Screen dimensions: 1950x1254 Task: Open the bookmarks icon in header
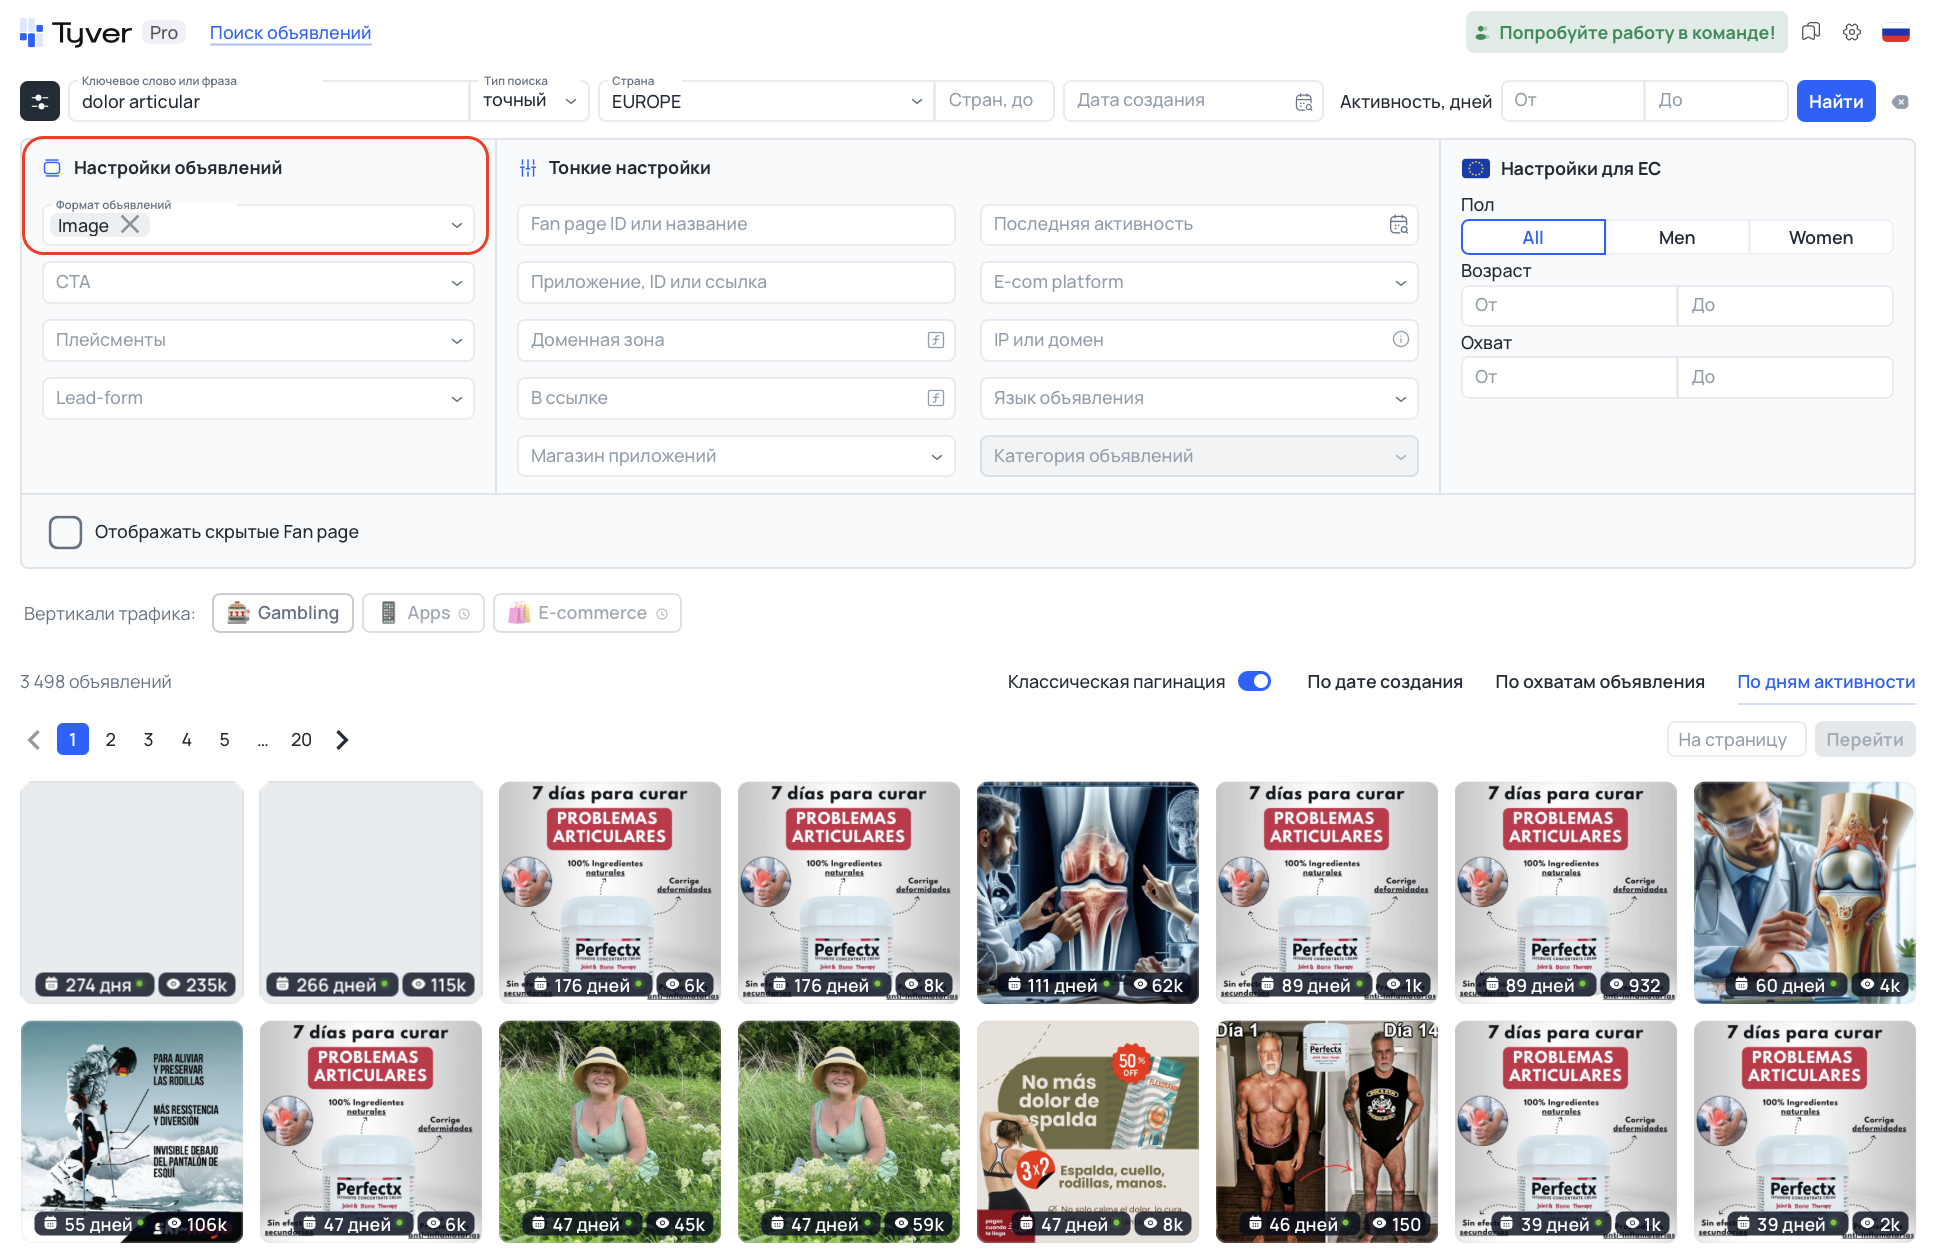(1810, 32)
